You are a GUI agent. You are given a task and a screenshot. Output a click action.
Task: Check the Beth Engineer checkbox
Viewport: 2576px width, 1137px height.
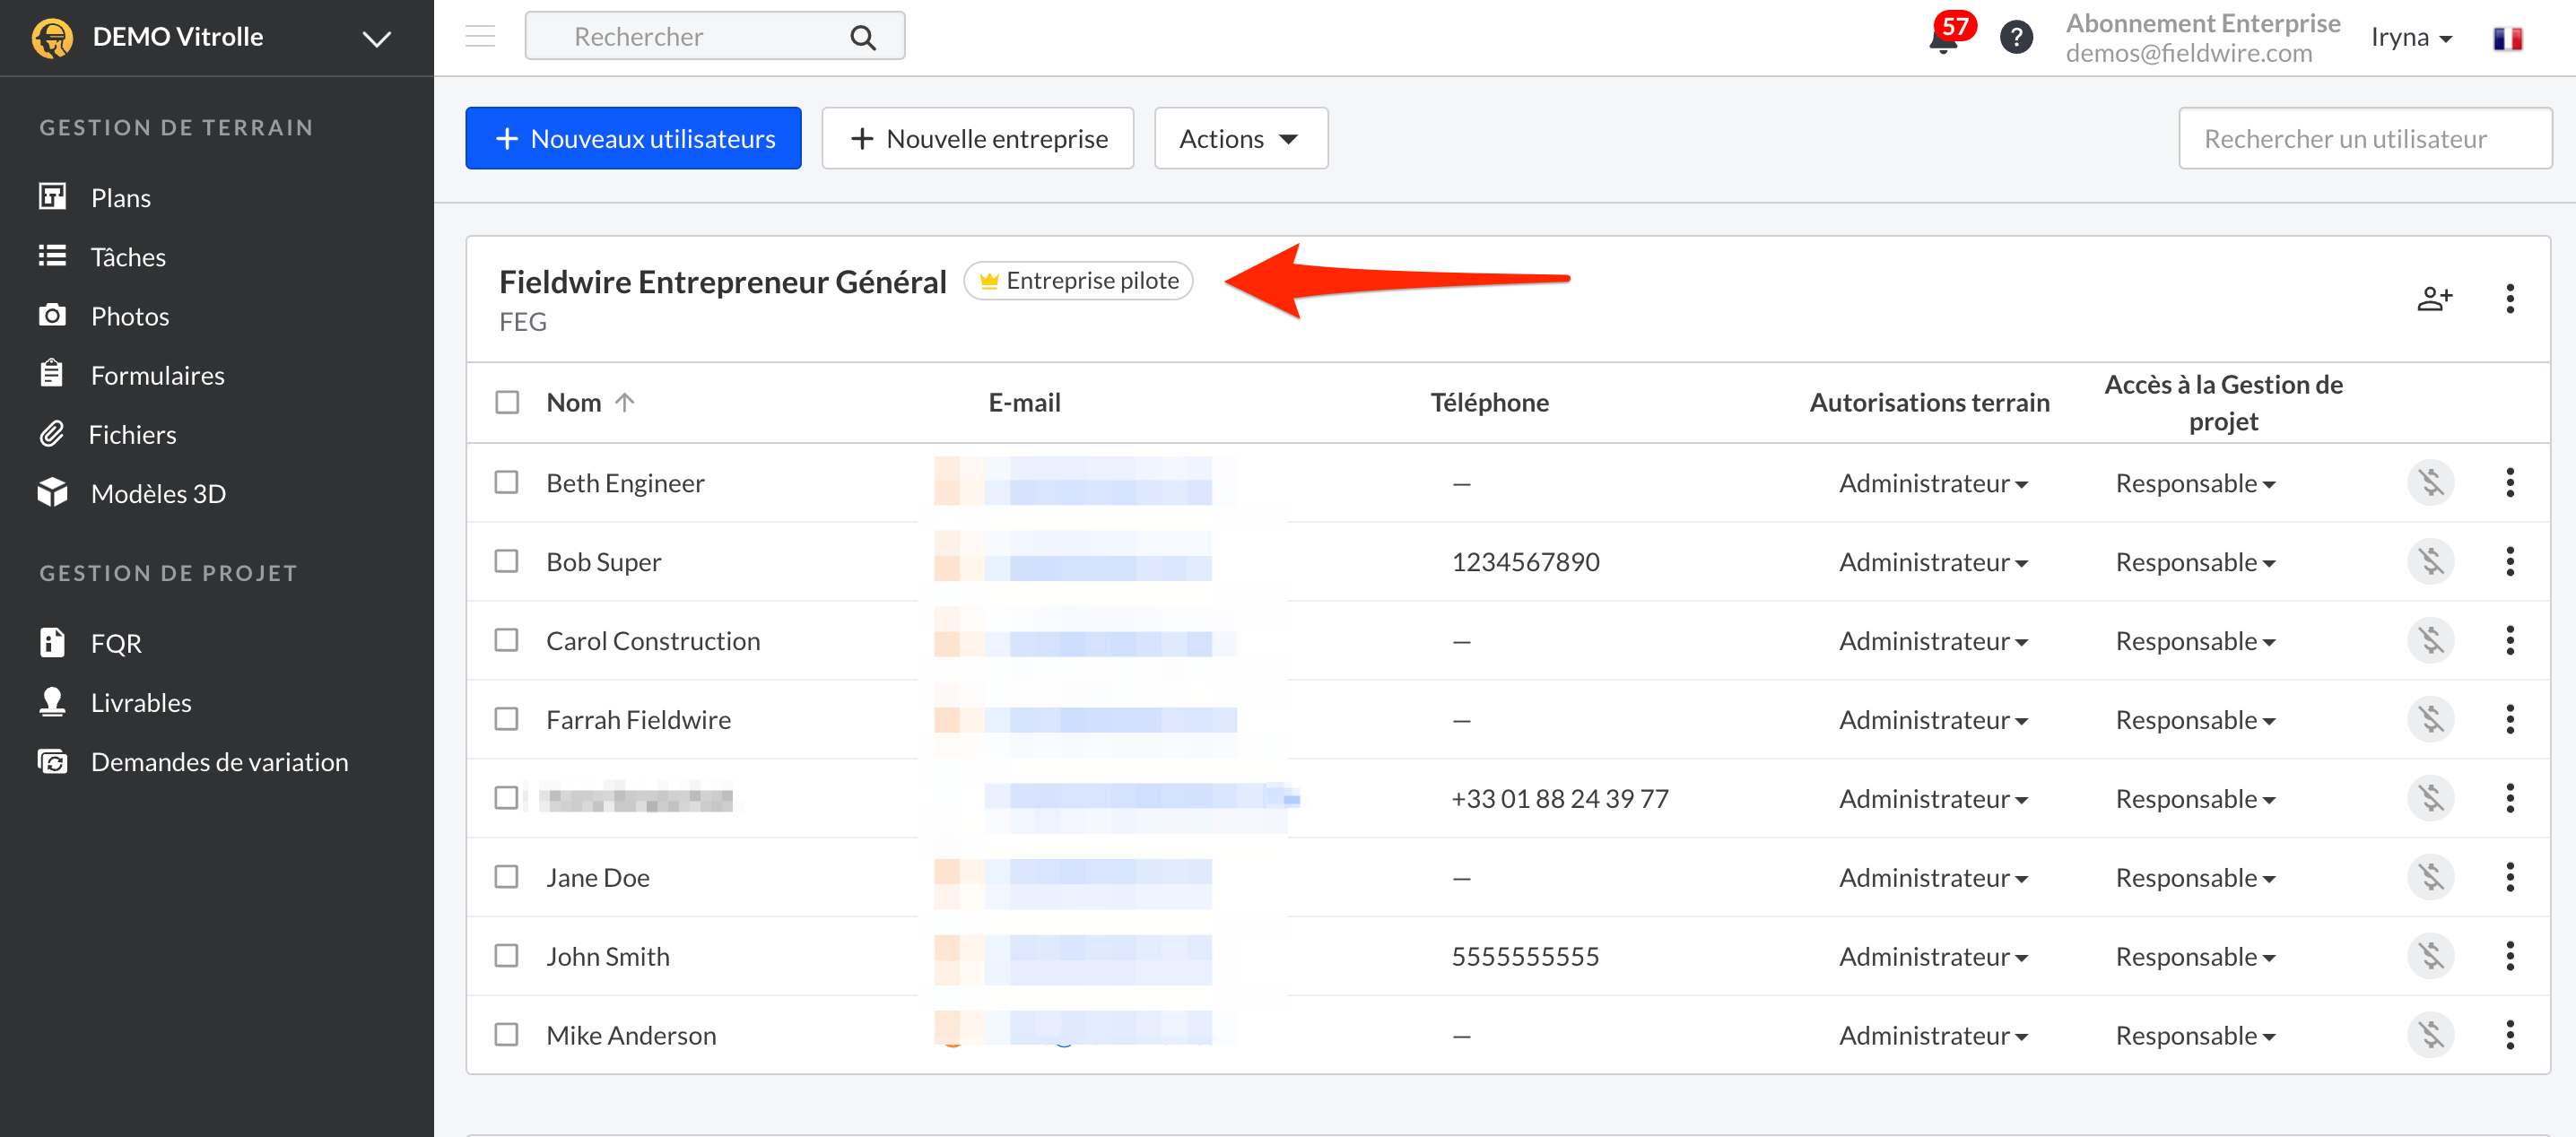click(507, 483)
